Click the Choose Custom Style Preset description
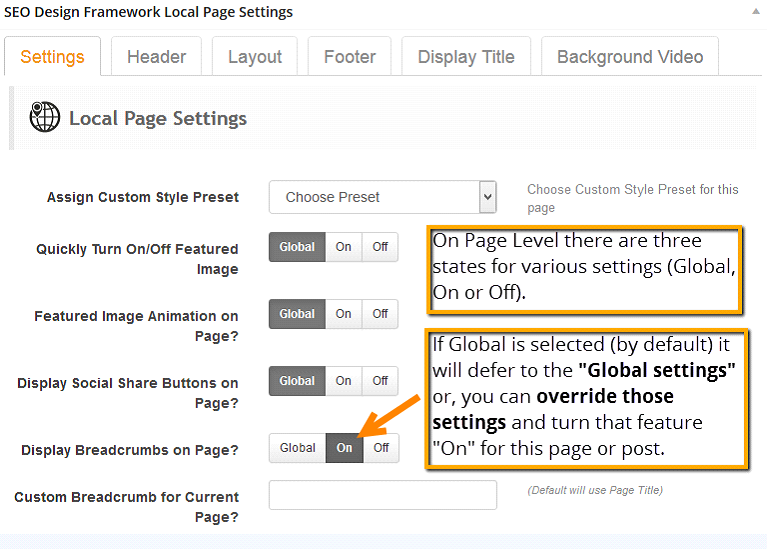 (x=632, y=198)
